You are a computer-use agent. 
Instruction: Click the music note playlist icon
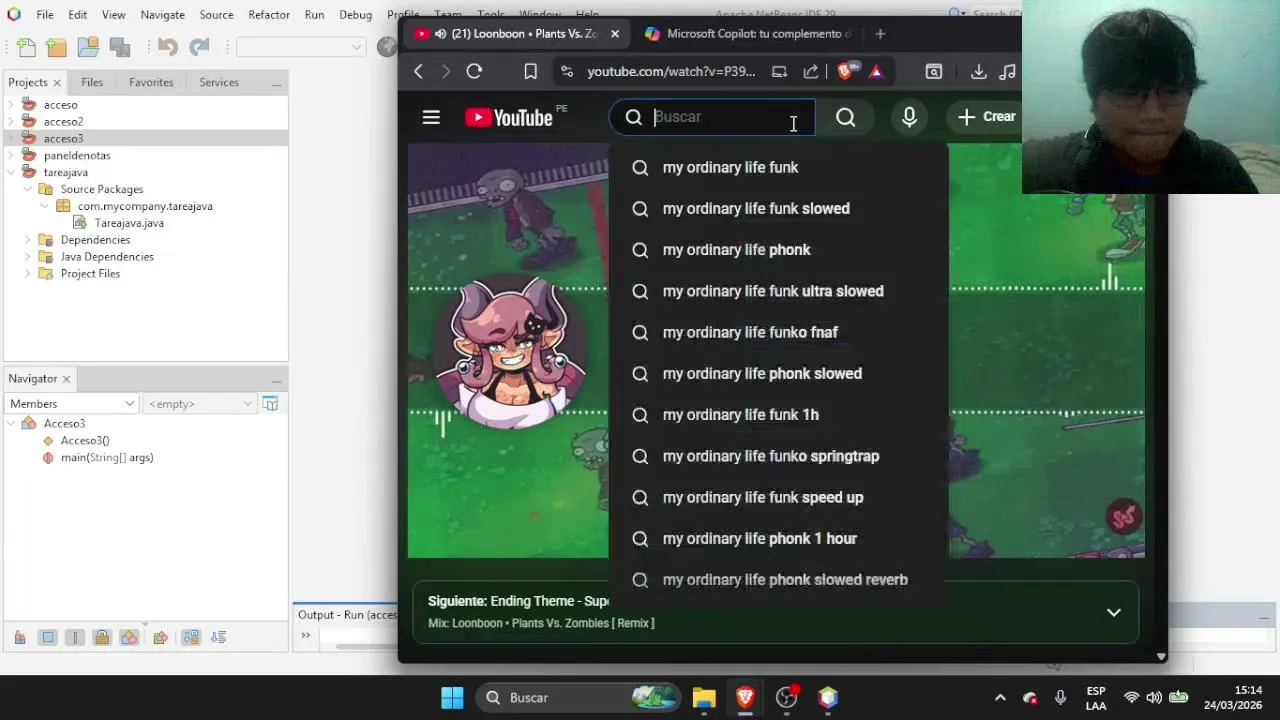[x=1008, y=72]
